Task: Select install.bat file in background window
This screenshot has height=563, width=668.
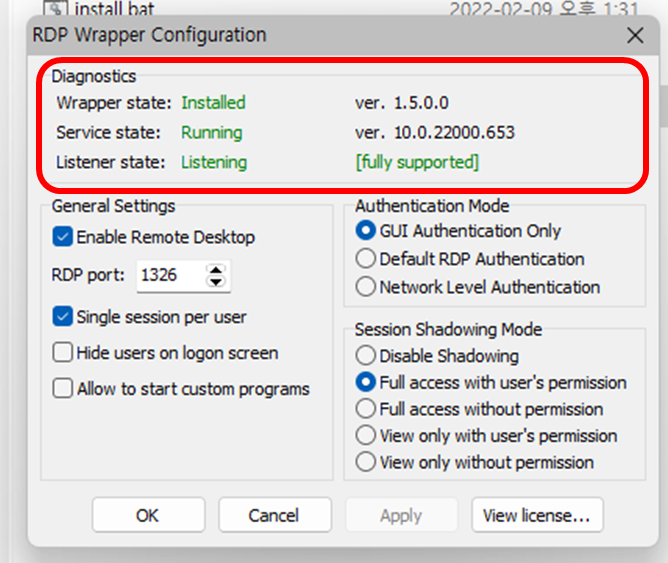Action: [x=114, y=9]
